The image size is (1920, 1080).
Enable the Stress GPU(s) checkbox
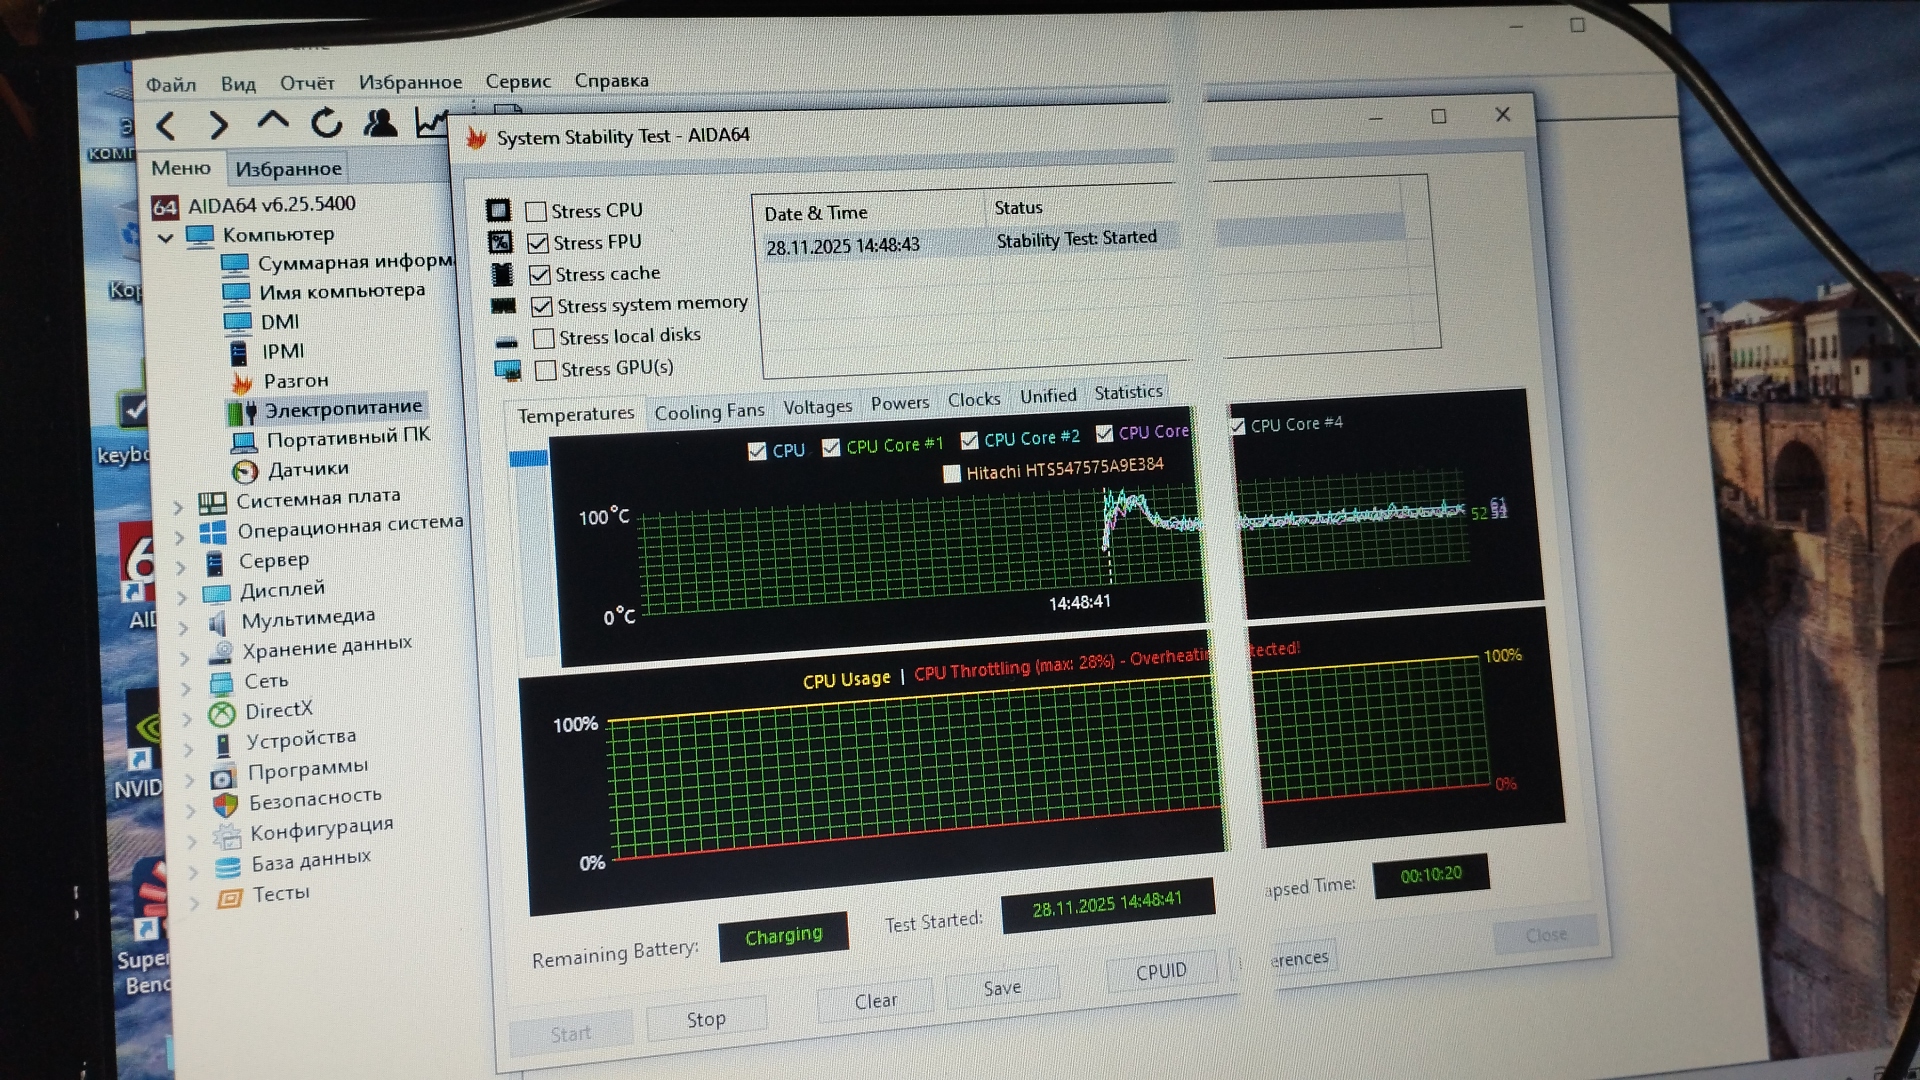[546, 370]
